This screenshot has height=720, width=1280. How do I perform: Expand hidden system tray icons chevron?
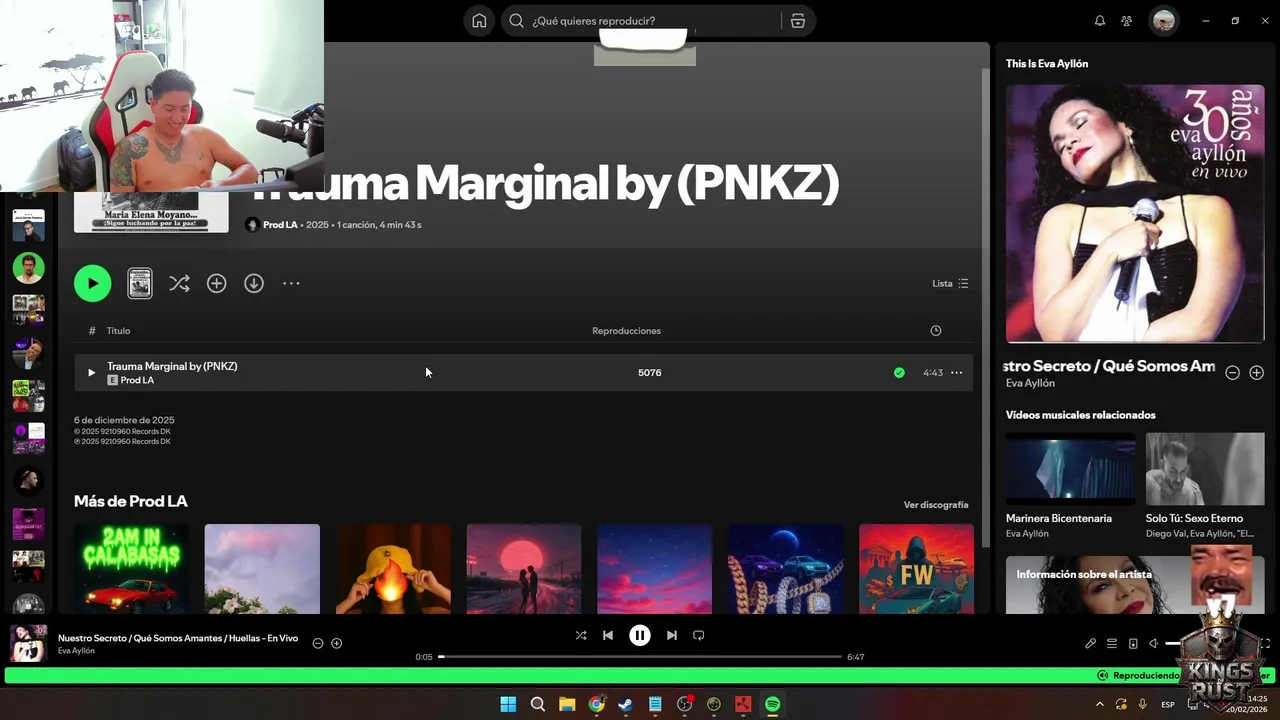(1100, 704)
